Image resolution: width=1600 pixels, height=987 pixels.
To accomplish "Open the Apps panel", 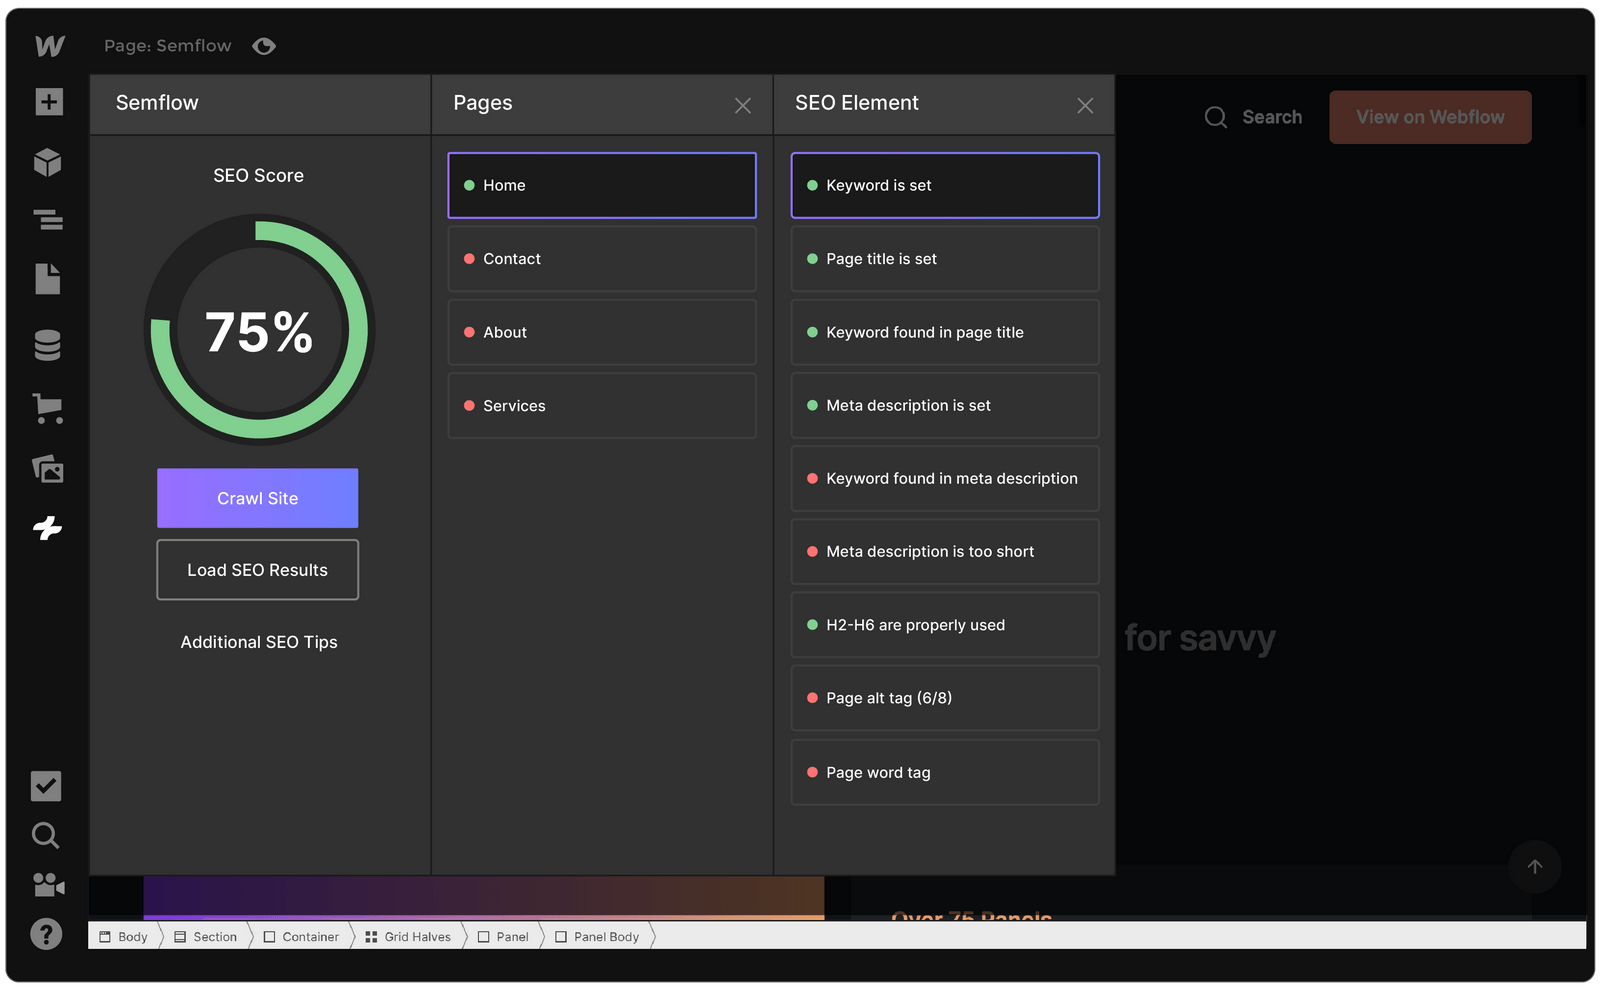I will [47, 529].
